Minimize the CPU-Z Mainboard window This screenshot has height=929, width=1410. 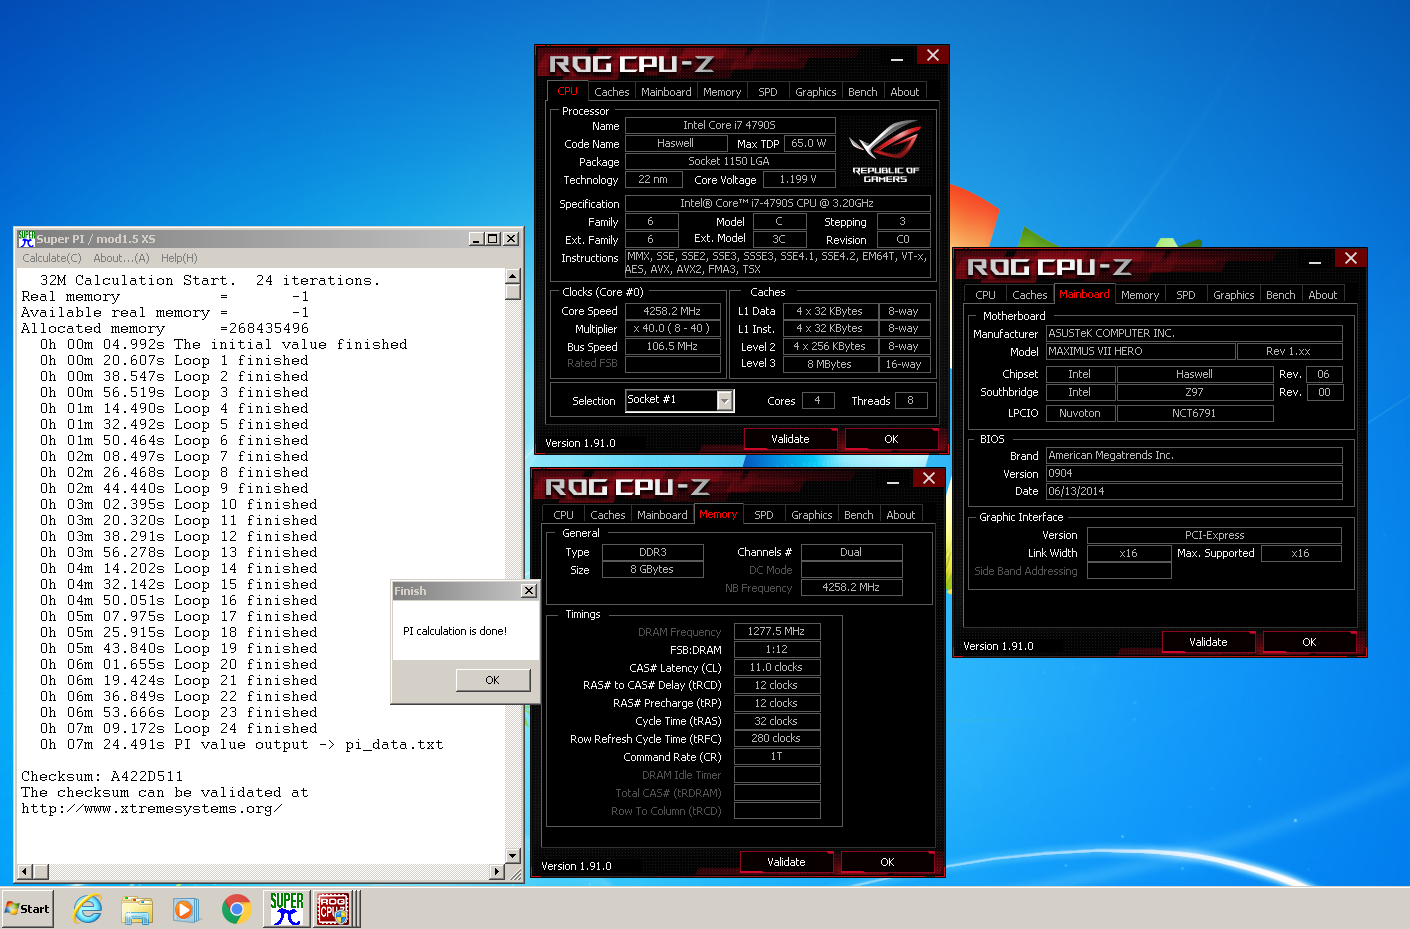1315,262
